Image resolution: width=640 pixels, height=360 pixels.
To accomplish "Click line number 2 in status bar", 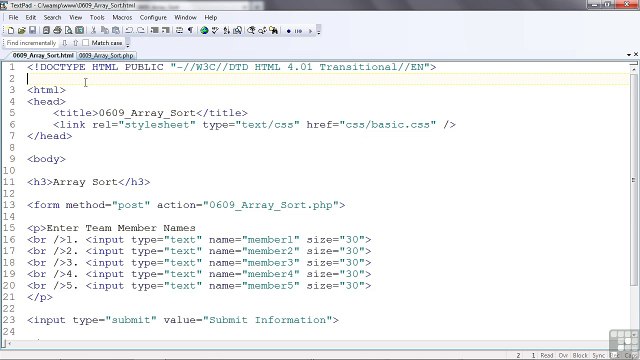I will (x=518, y=356).
